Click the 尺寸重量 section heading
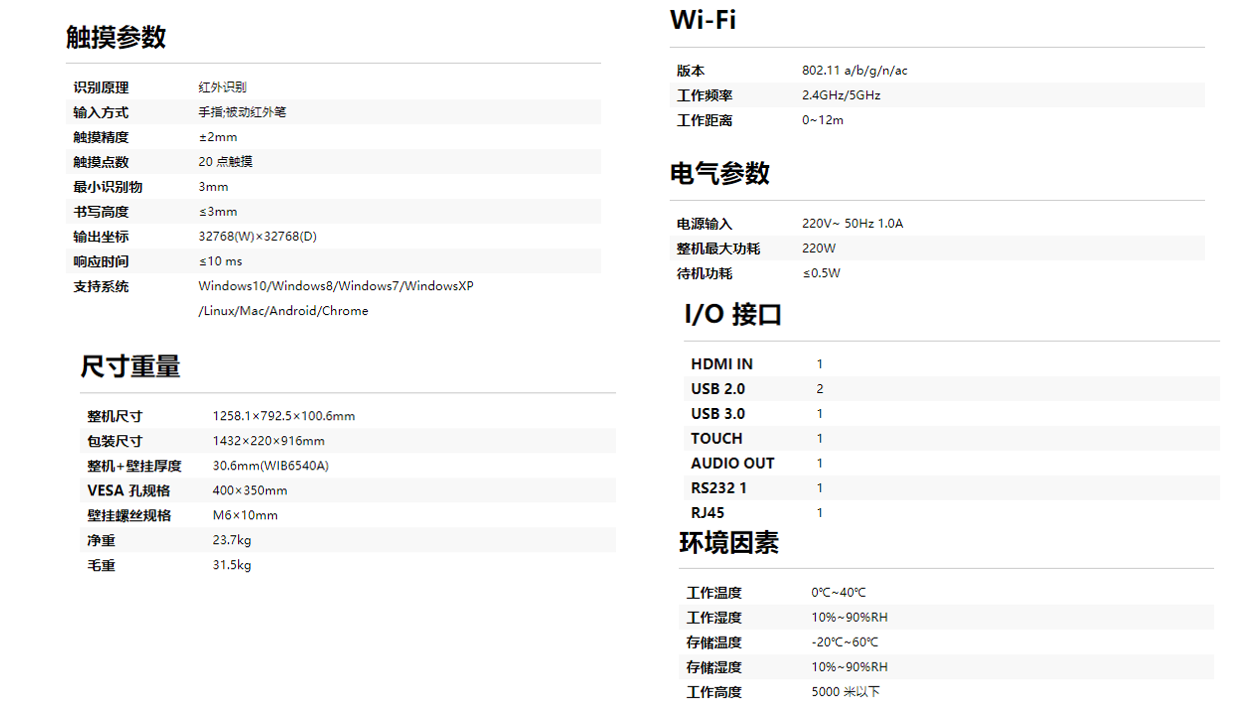Viewport: 1253px width, 706px height. click(x=130, y=366)
